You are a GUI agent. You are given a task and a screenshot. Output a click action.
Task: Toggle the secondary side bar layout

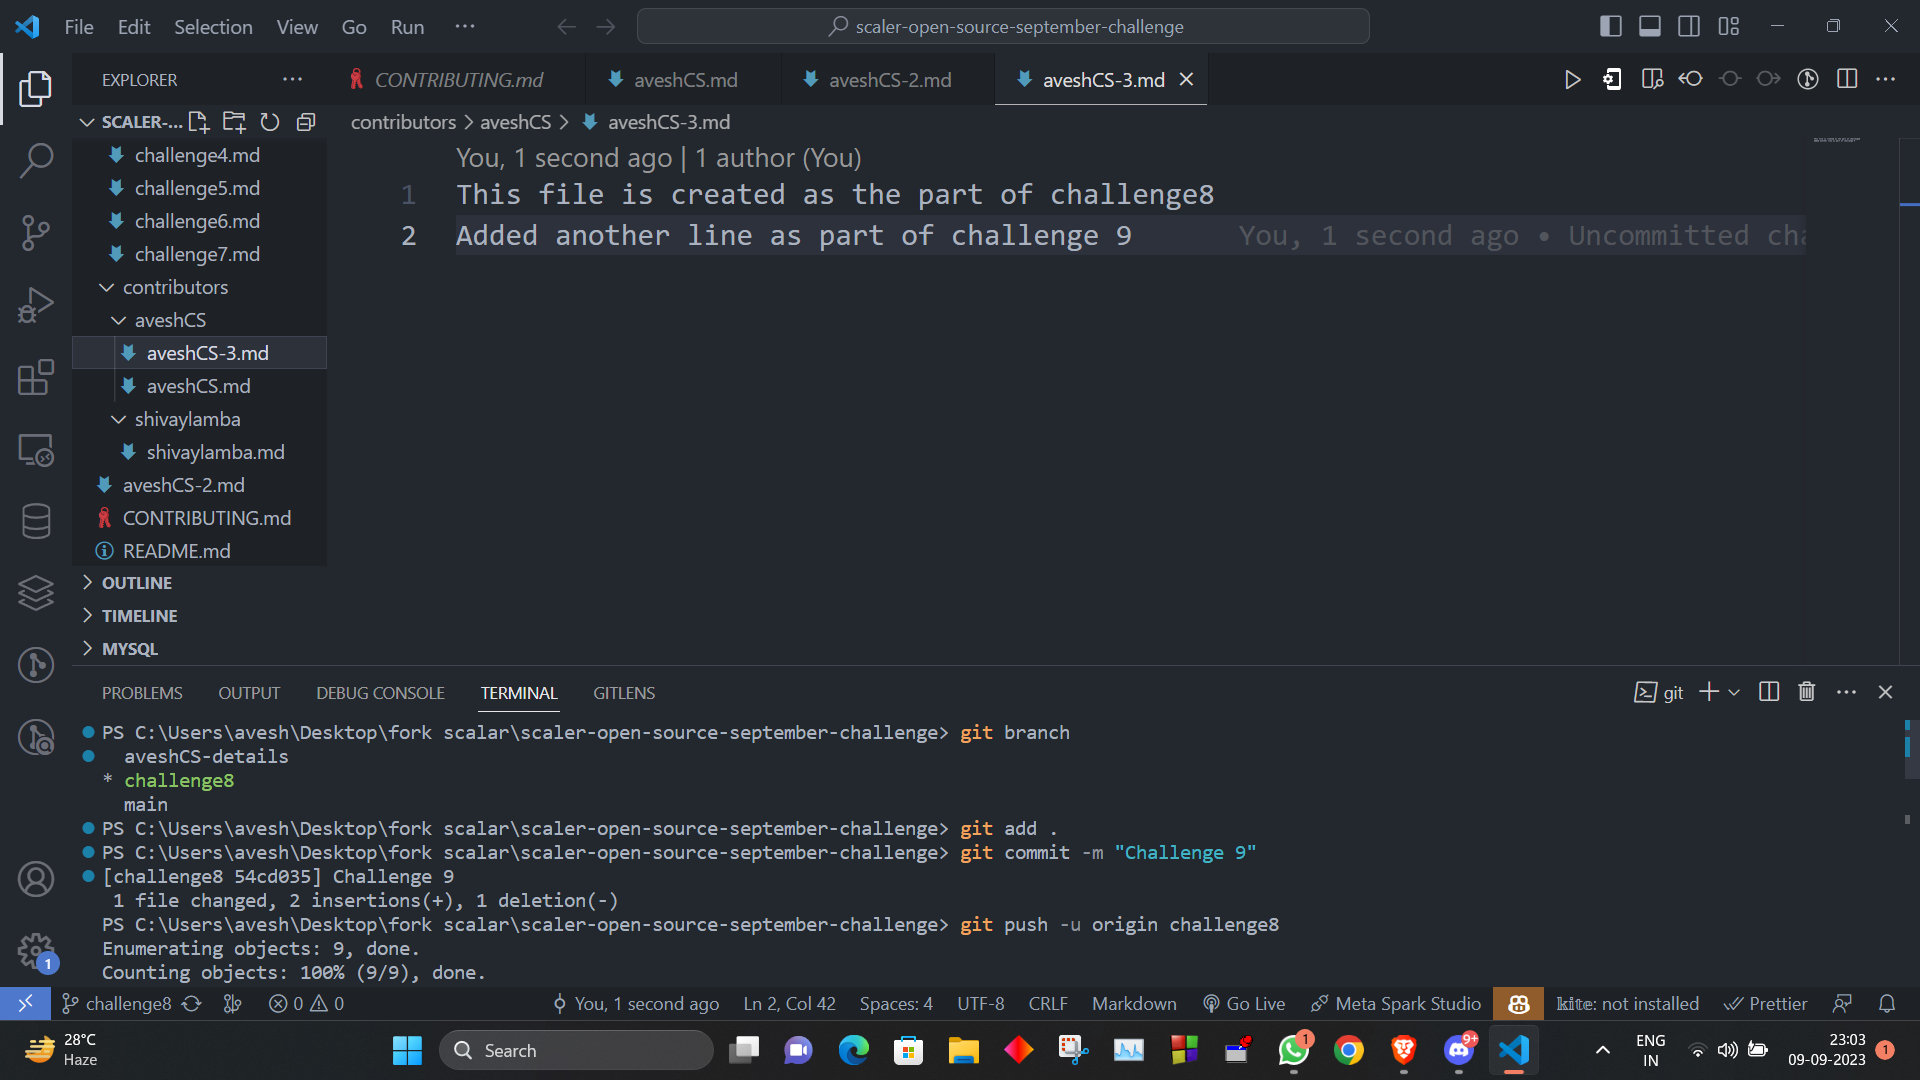(1689, 27)
